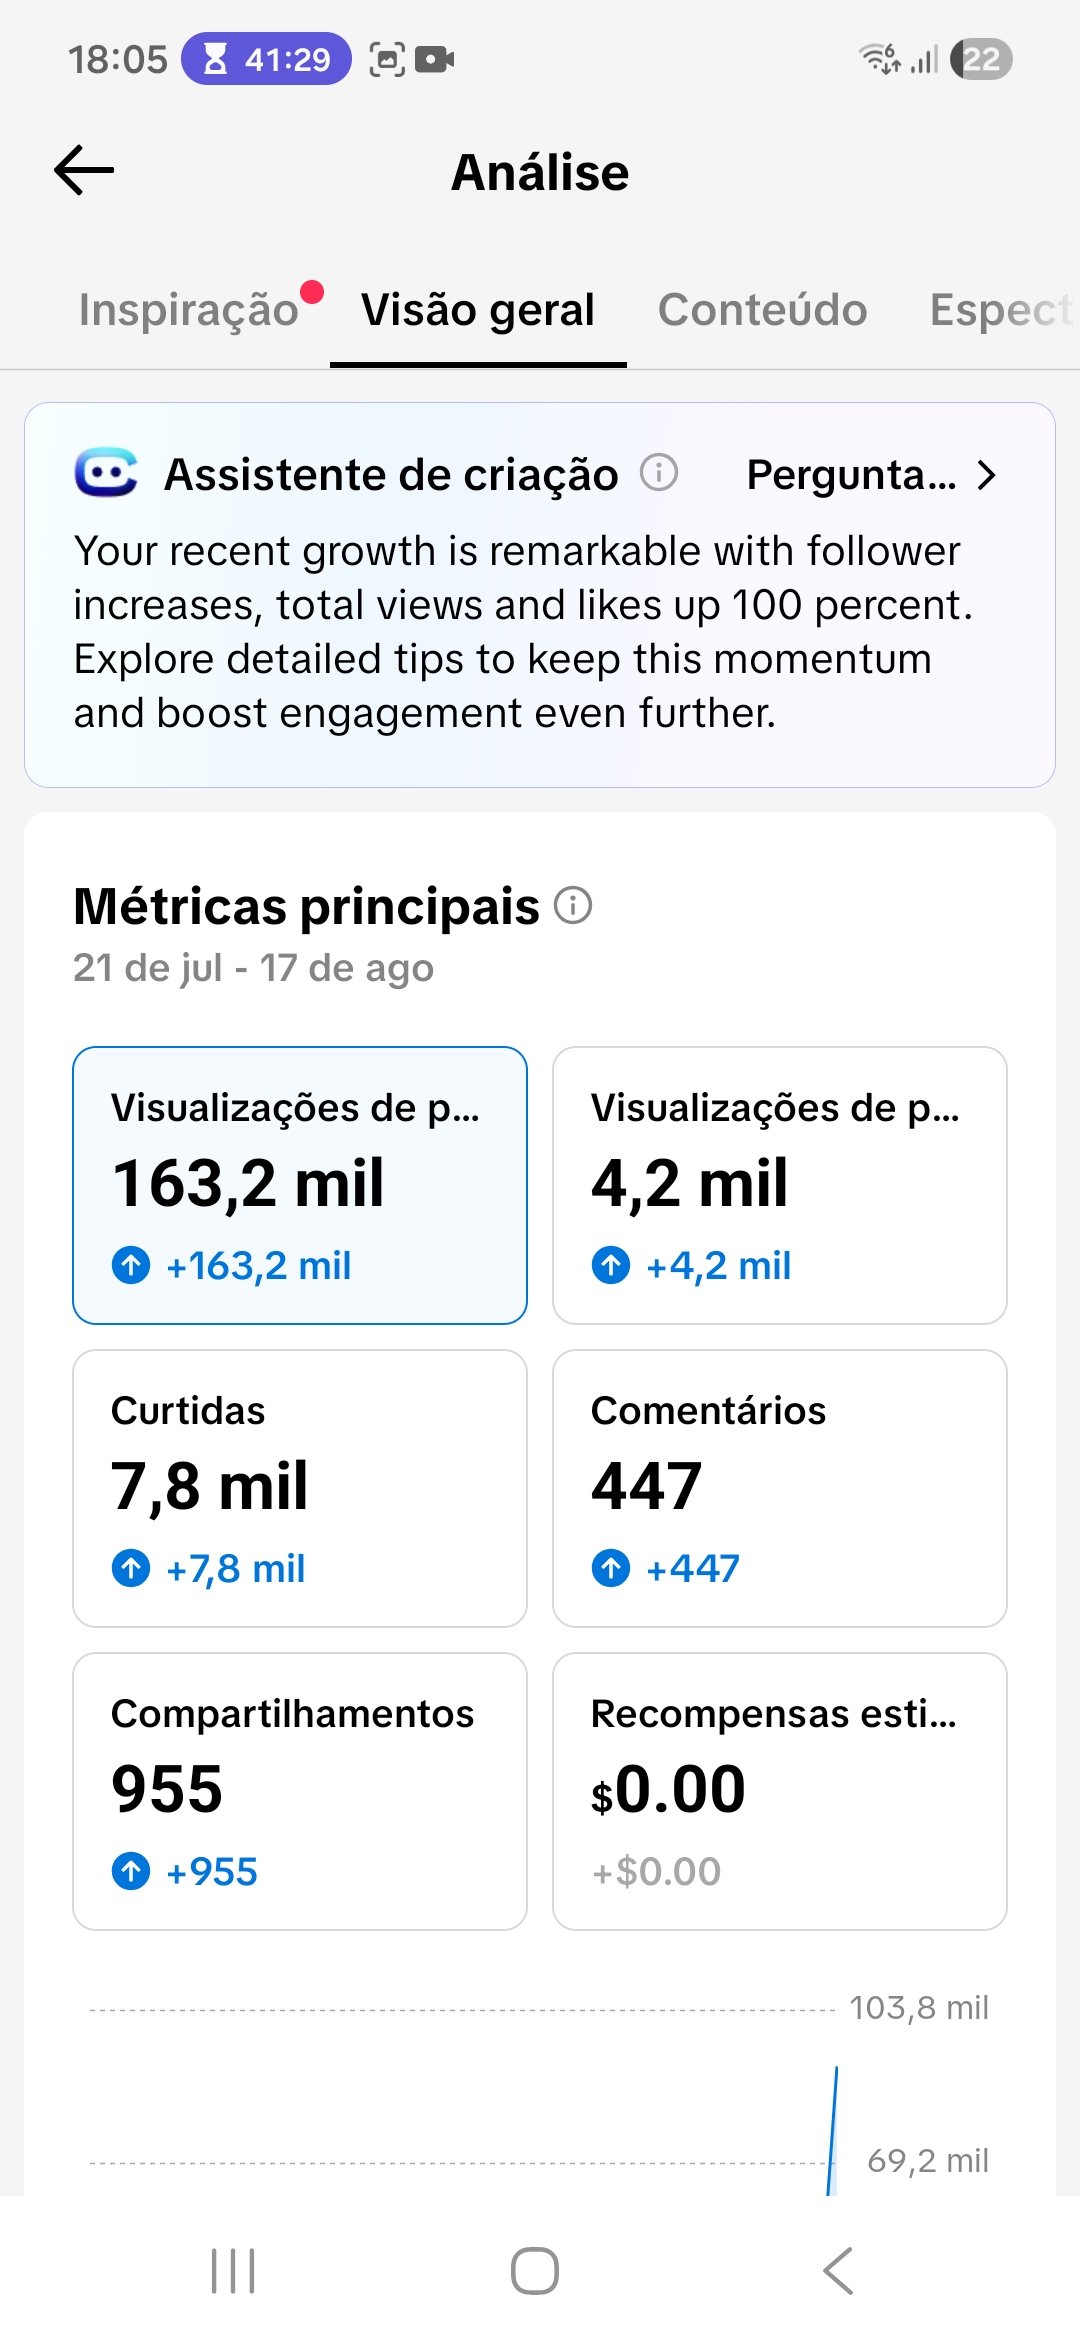The height and width of the screenshot is (2340, 1080).
Task: Select the Comentários 447 metric card
Action: tap(780, 1488)
